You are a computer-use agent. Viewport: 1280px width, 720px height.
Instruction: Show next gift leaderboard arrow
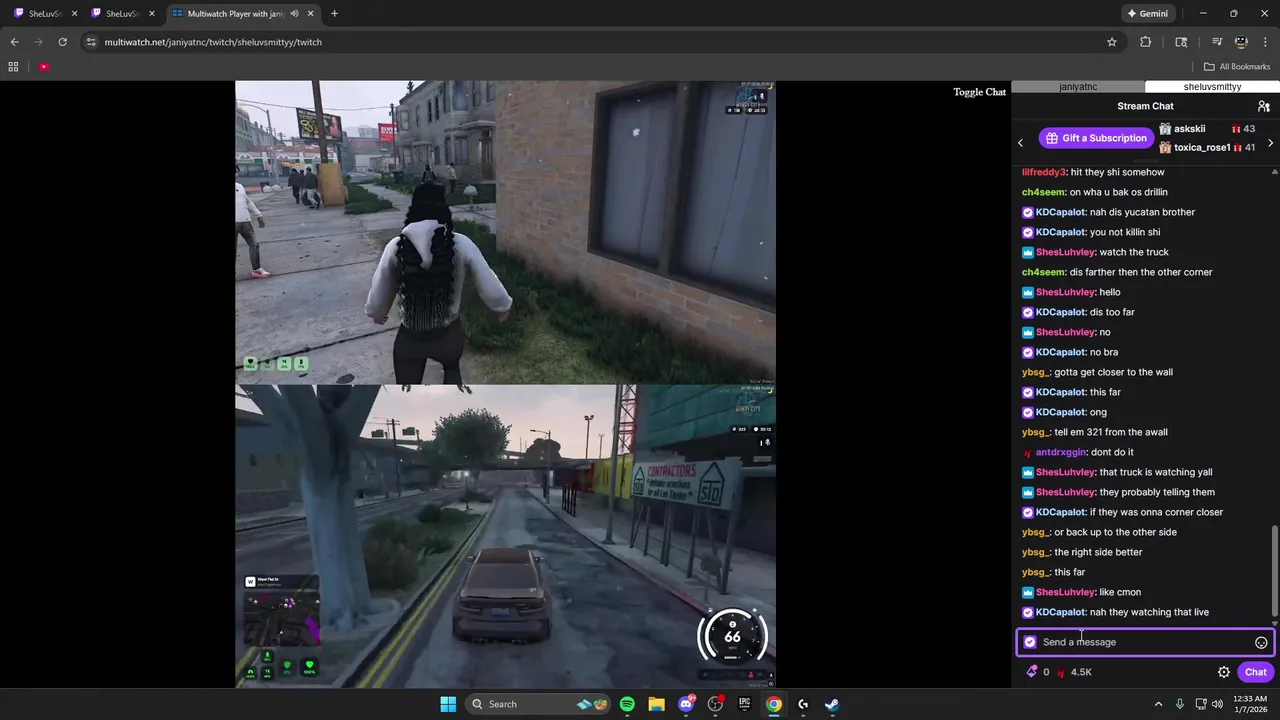click(x=1270, y=143)
